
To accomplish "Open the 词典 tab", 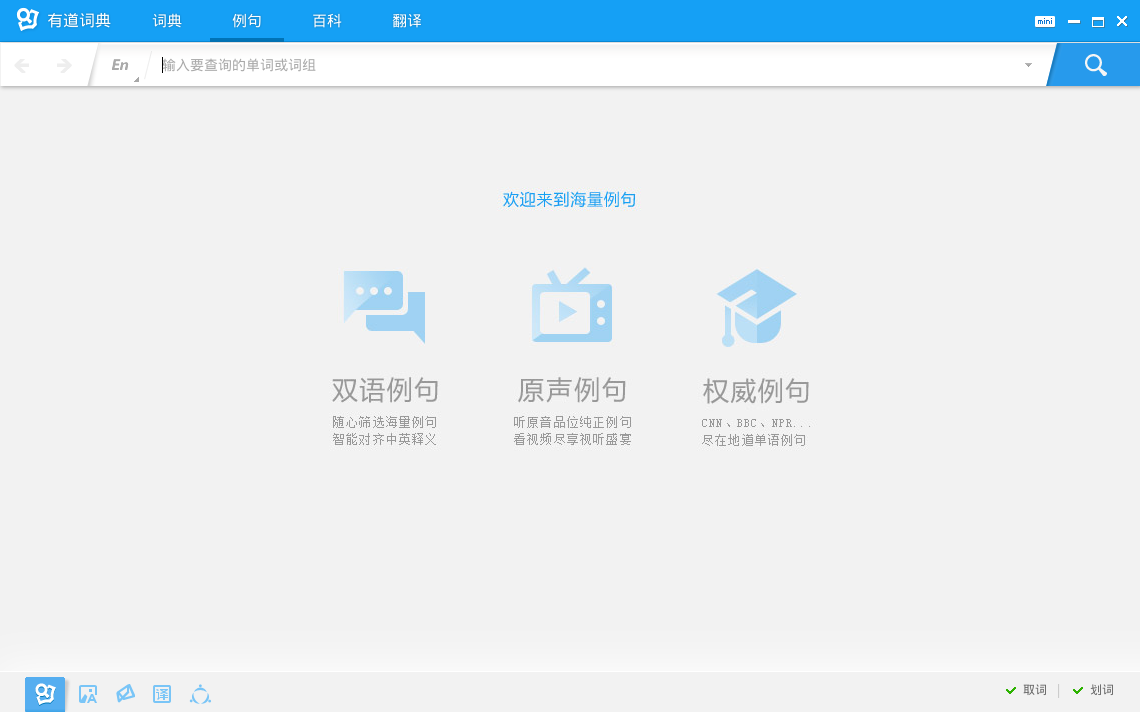I will pos(166,21).
